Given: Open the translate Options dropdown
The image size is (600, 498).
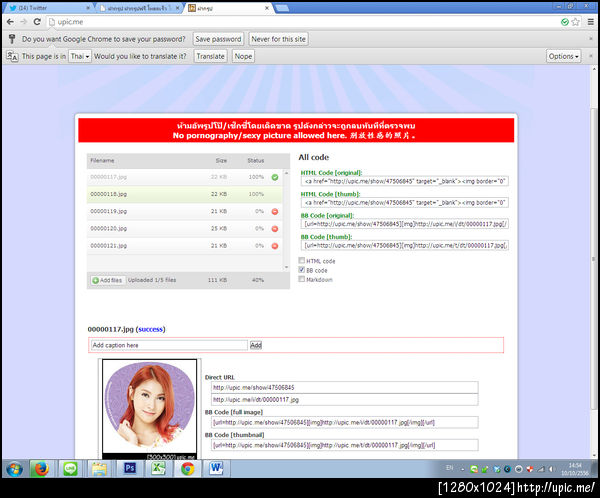Looking at the screenshot, I should 563,56.
